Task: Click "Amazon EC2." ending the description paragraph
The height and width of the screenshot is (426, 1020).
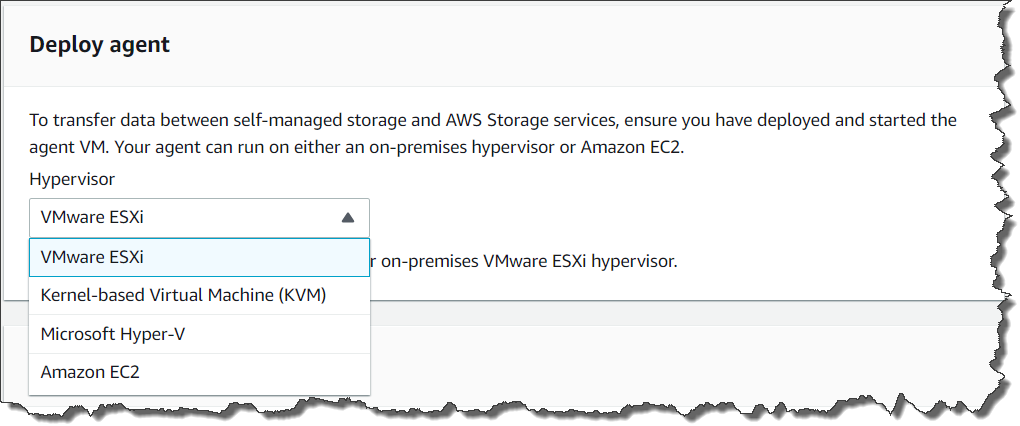Action: click(x=648, y=146)
